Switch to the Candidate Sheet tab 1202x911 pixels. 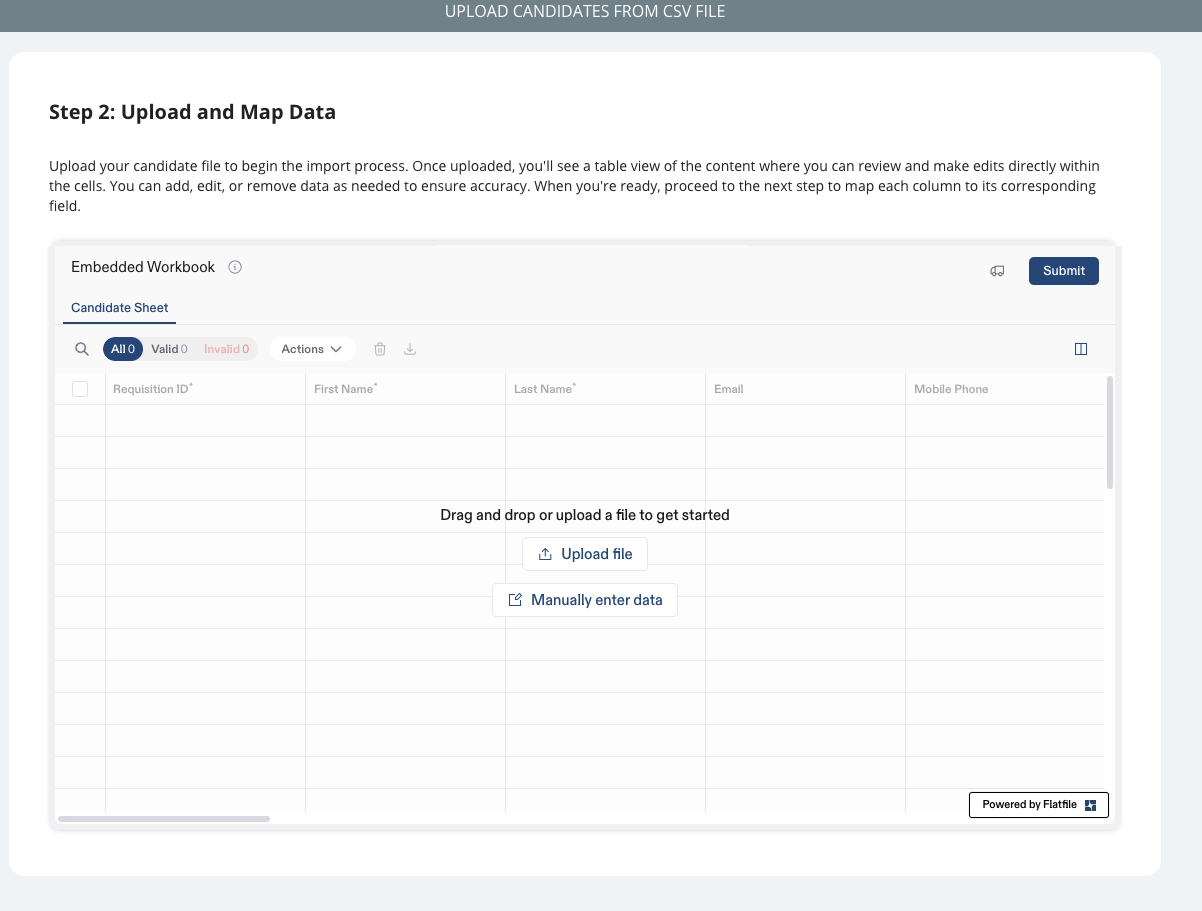pos(120,308)
